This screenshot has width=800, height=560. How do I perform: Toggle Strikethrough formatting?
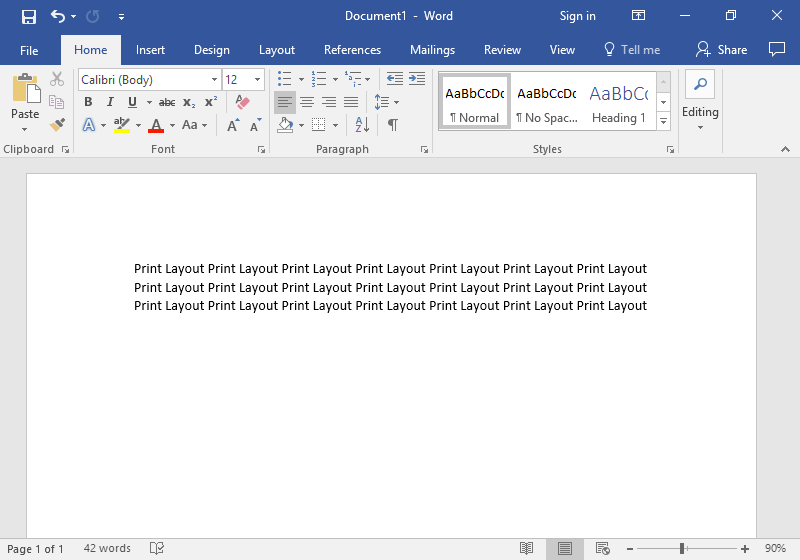(x=167, y=102)
